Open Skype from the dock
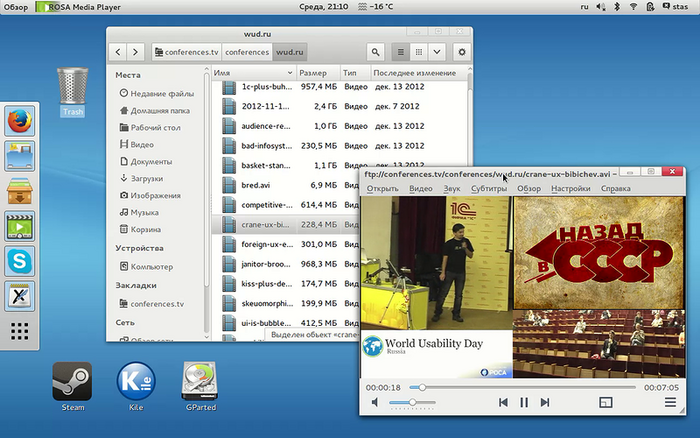Viewport: 700px width, 438px height. pyautogui.click(x=19, y=261)
